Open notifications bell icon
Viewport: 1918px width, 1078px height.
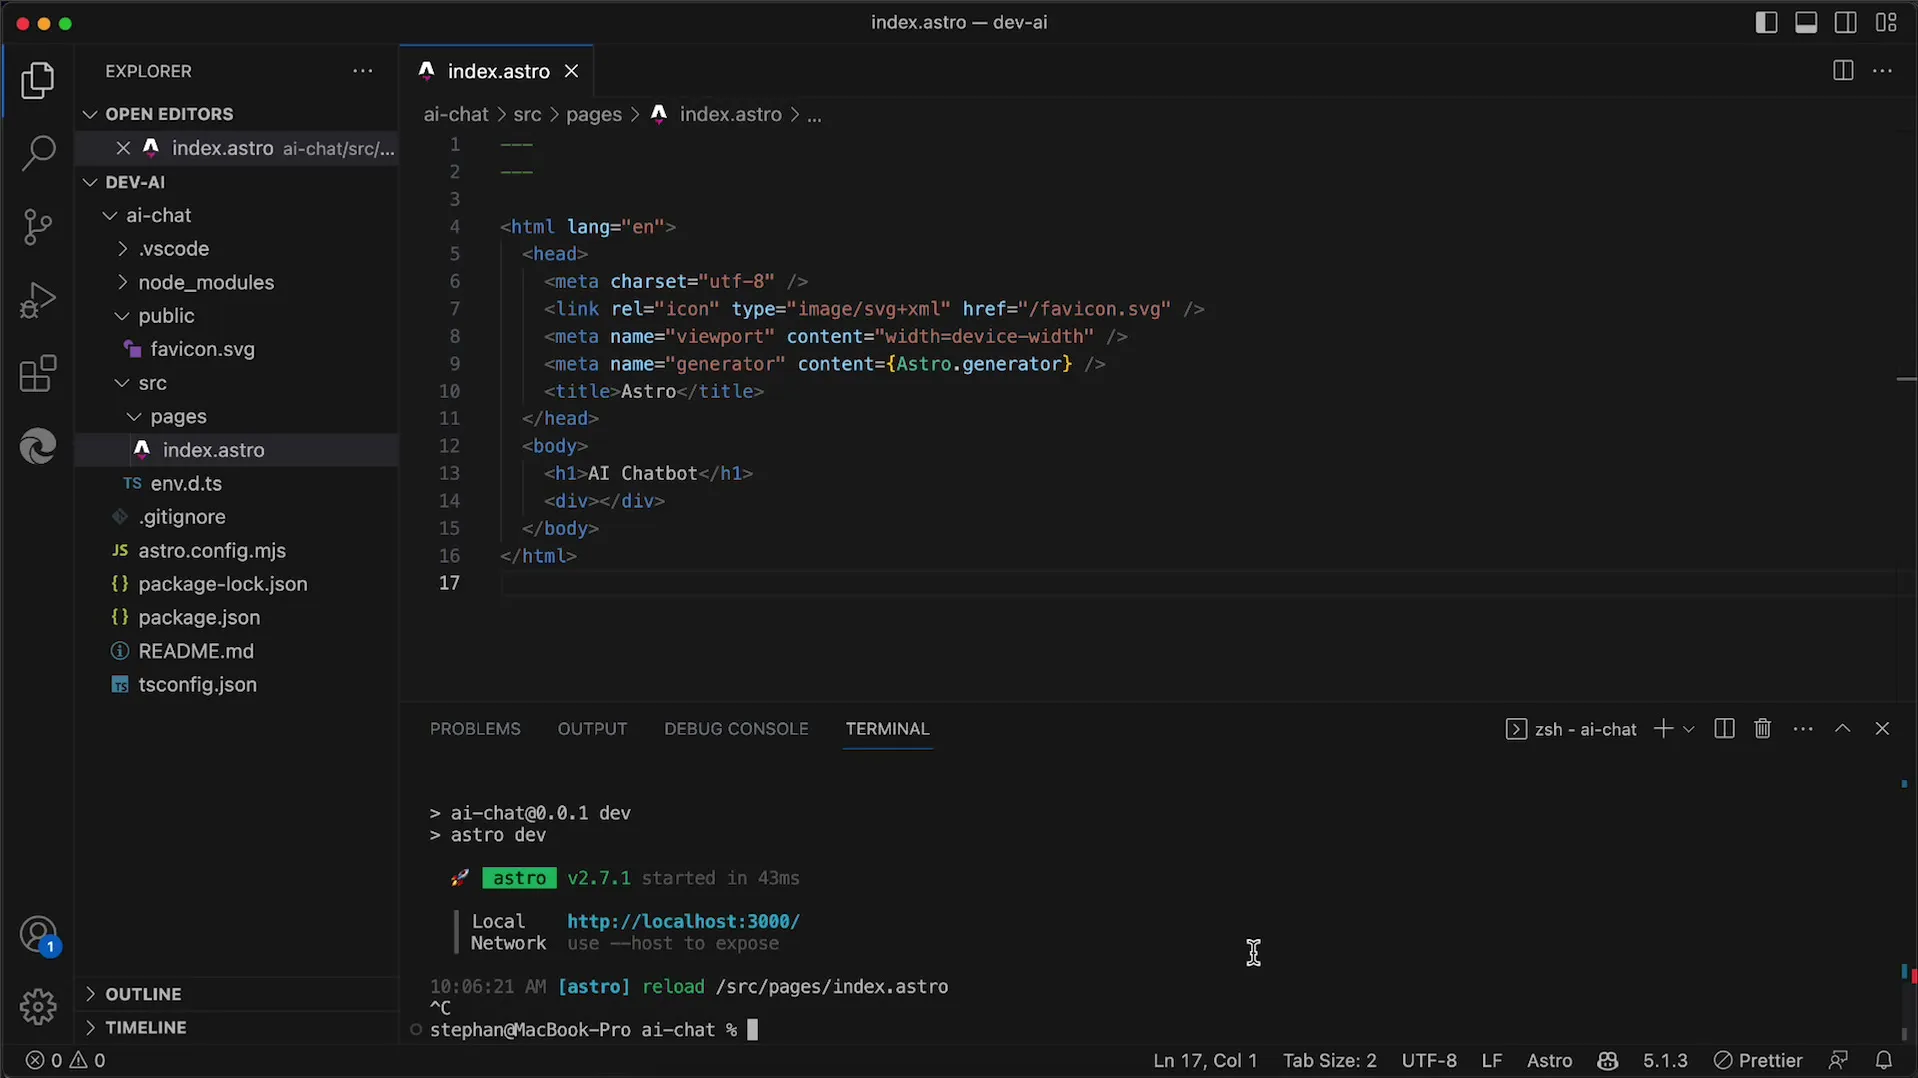coord(1883,1060)
